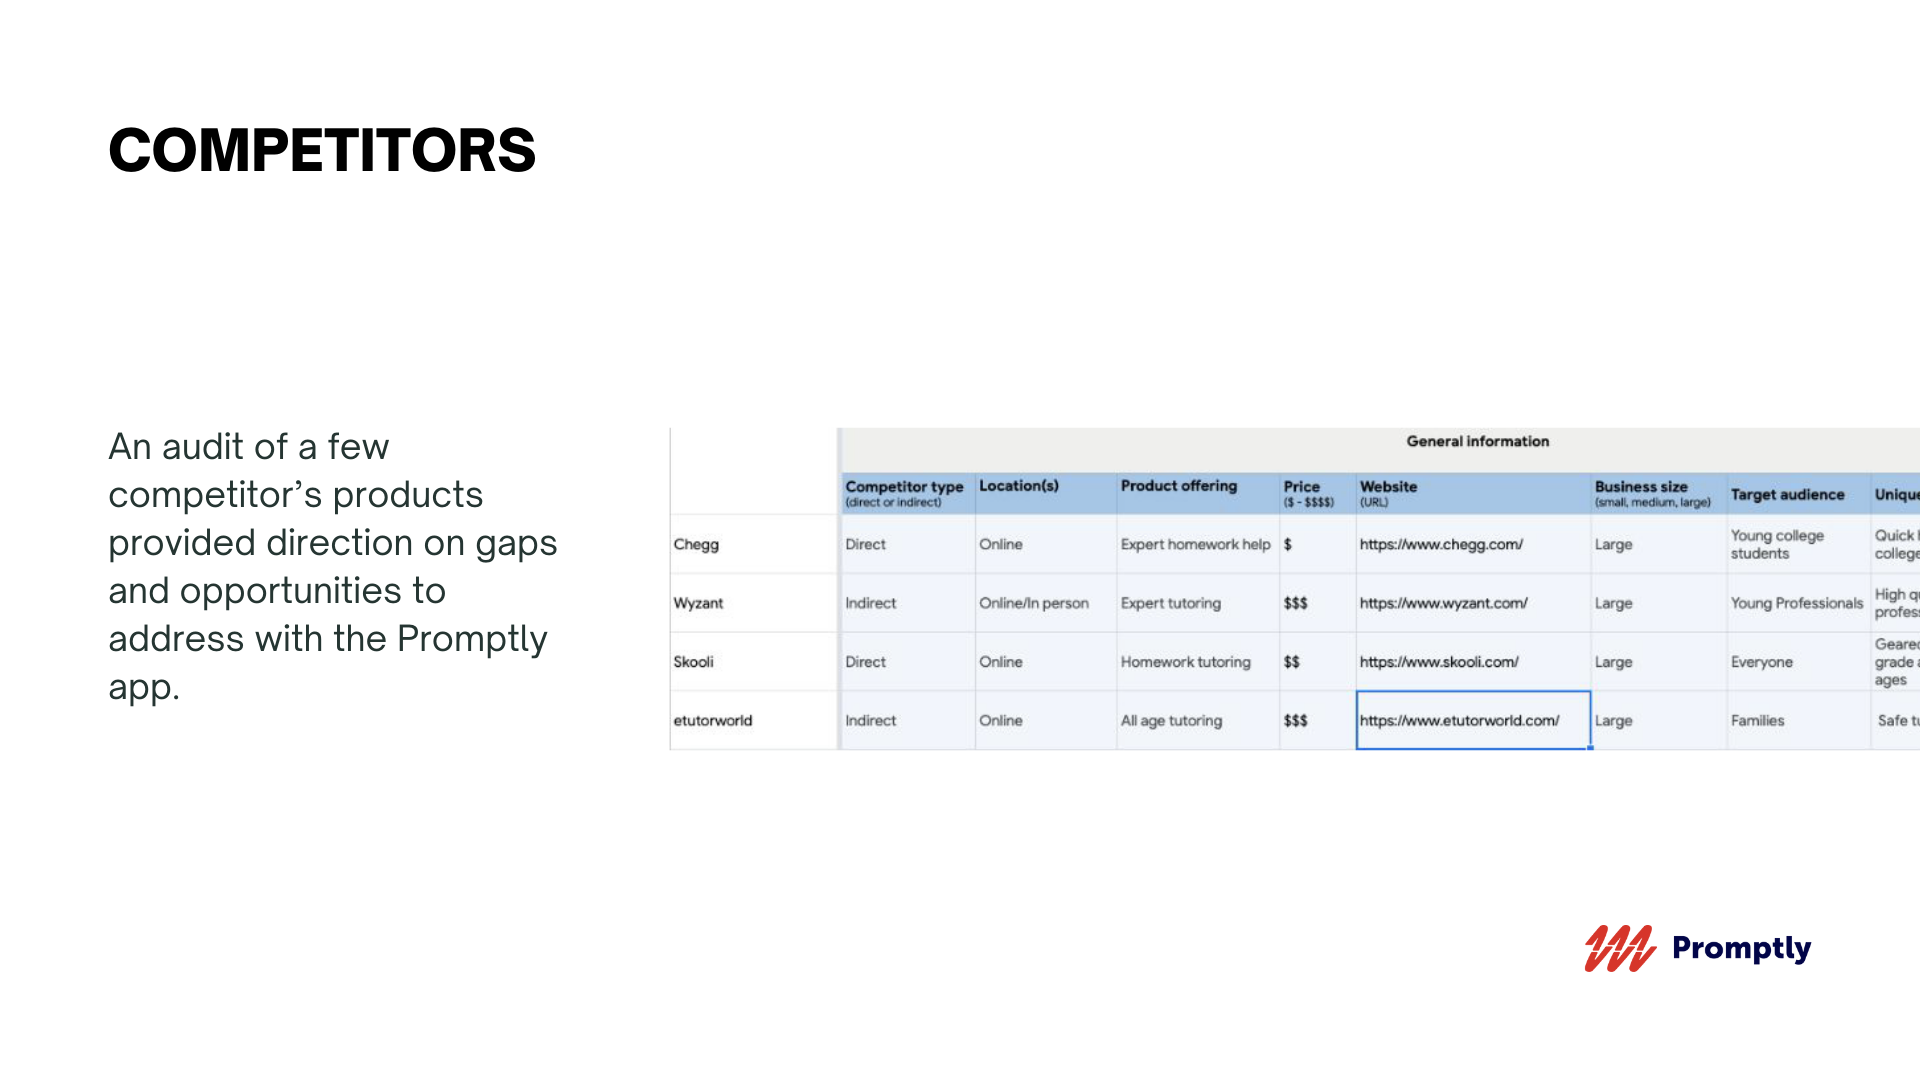Select the Wyzant row label
This screenshot has height=1080, width=1920.
(698, 604)
